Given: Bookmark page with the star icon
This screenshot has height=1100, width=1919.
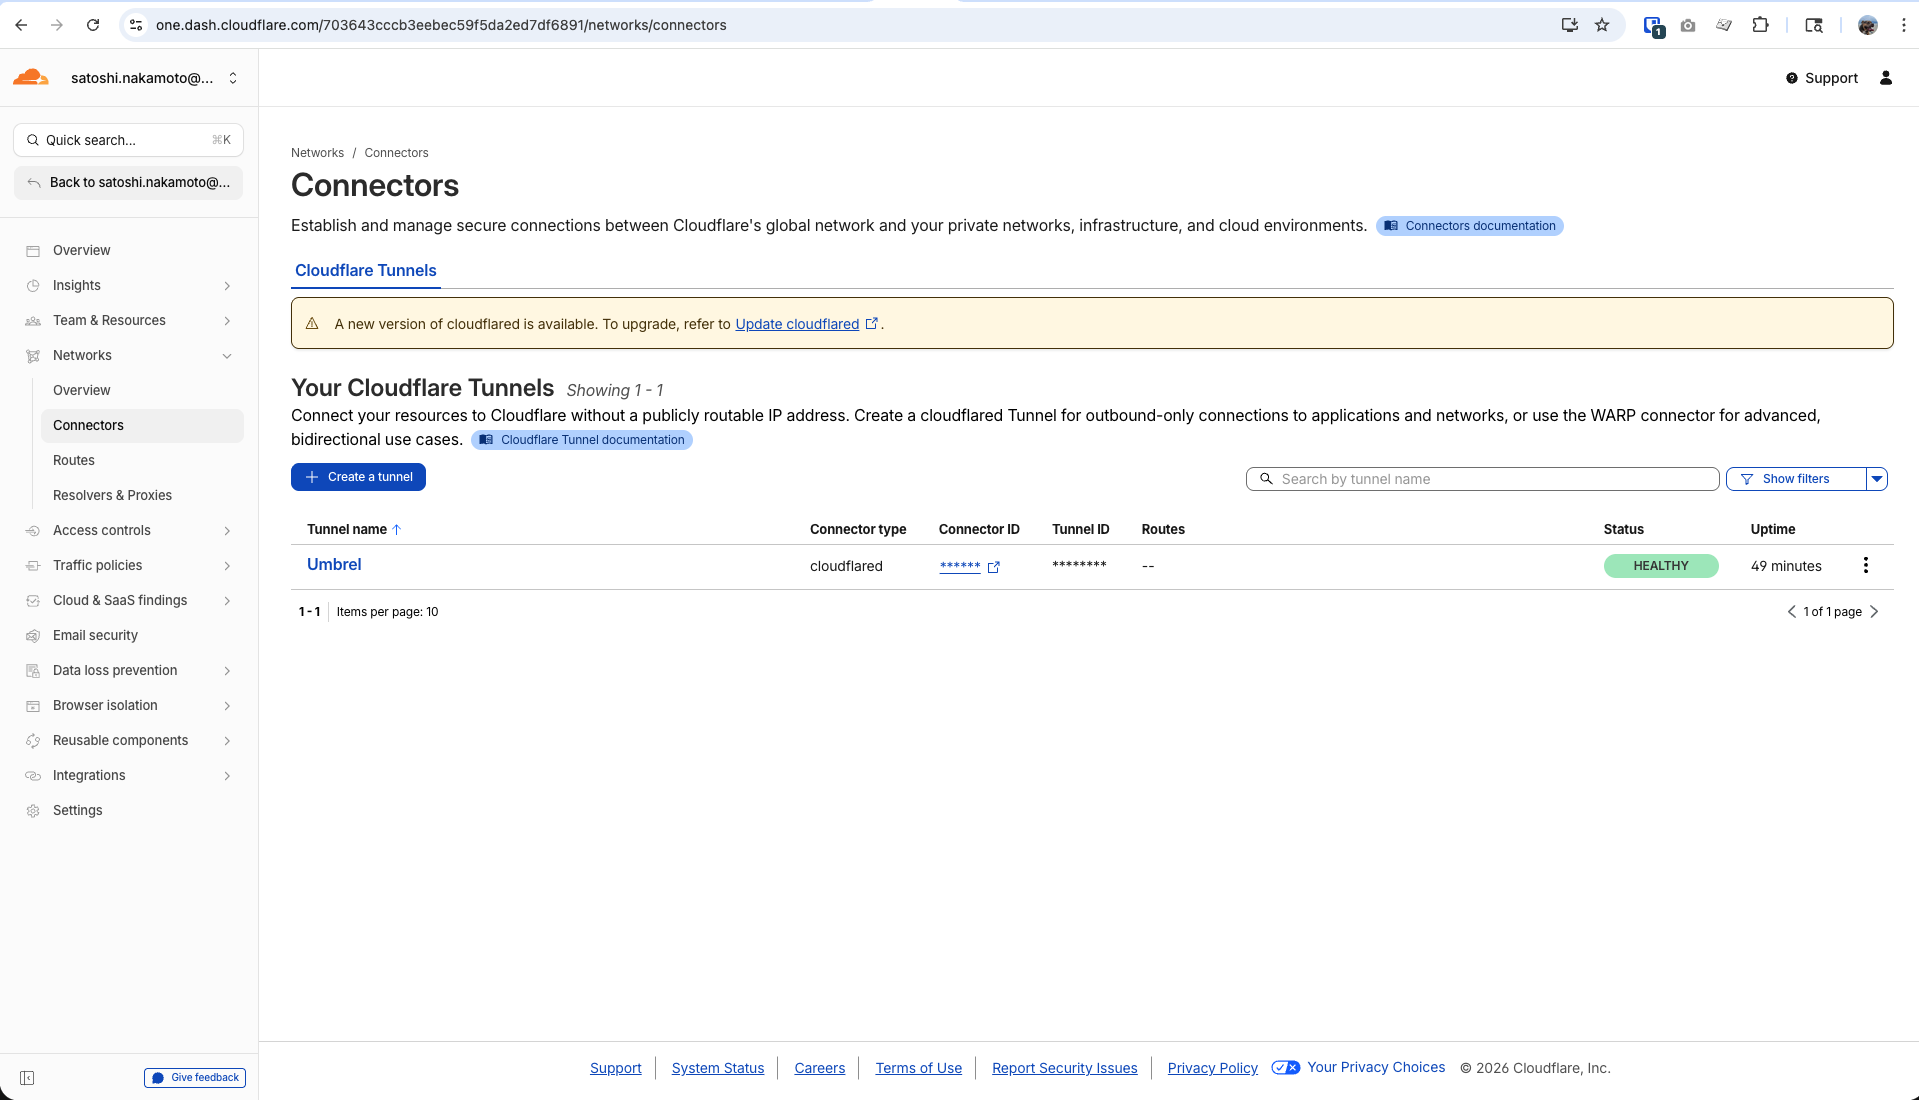Looking at the screenshot, I should click(x=1602, y=25).
